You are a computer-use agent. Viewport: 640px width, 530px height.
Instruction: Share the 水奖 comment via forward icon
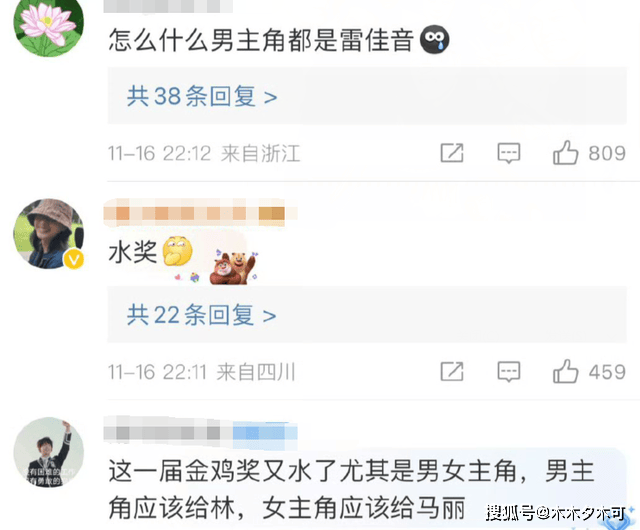(x=452, y=372)
